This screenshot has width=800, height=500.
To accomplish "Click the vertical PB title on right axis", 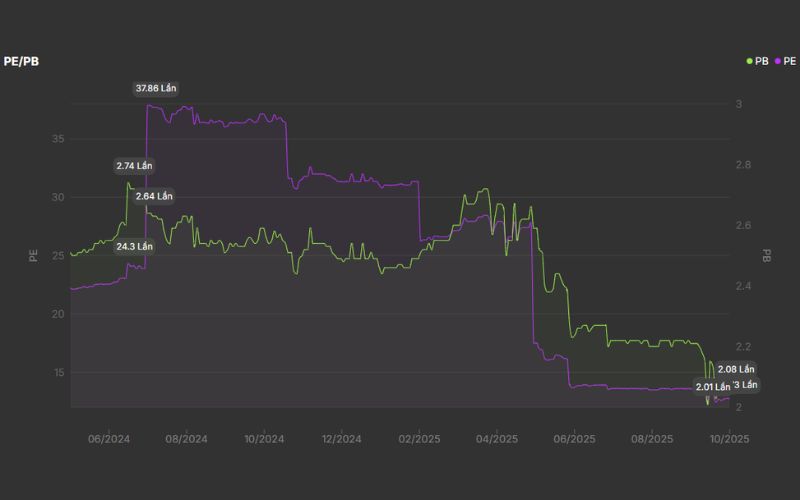I will point(767,256).
